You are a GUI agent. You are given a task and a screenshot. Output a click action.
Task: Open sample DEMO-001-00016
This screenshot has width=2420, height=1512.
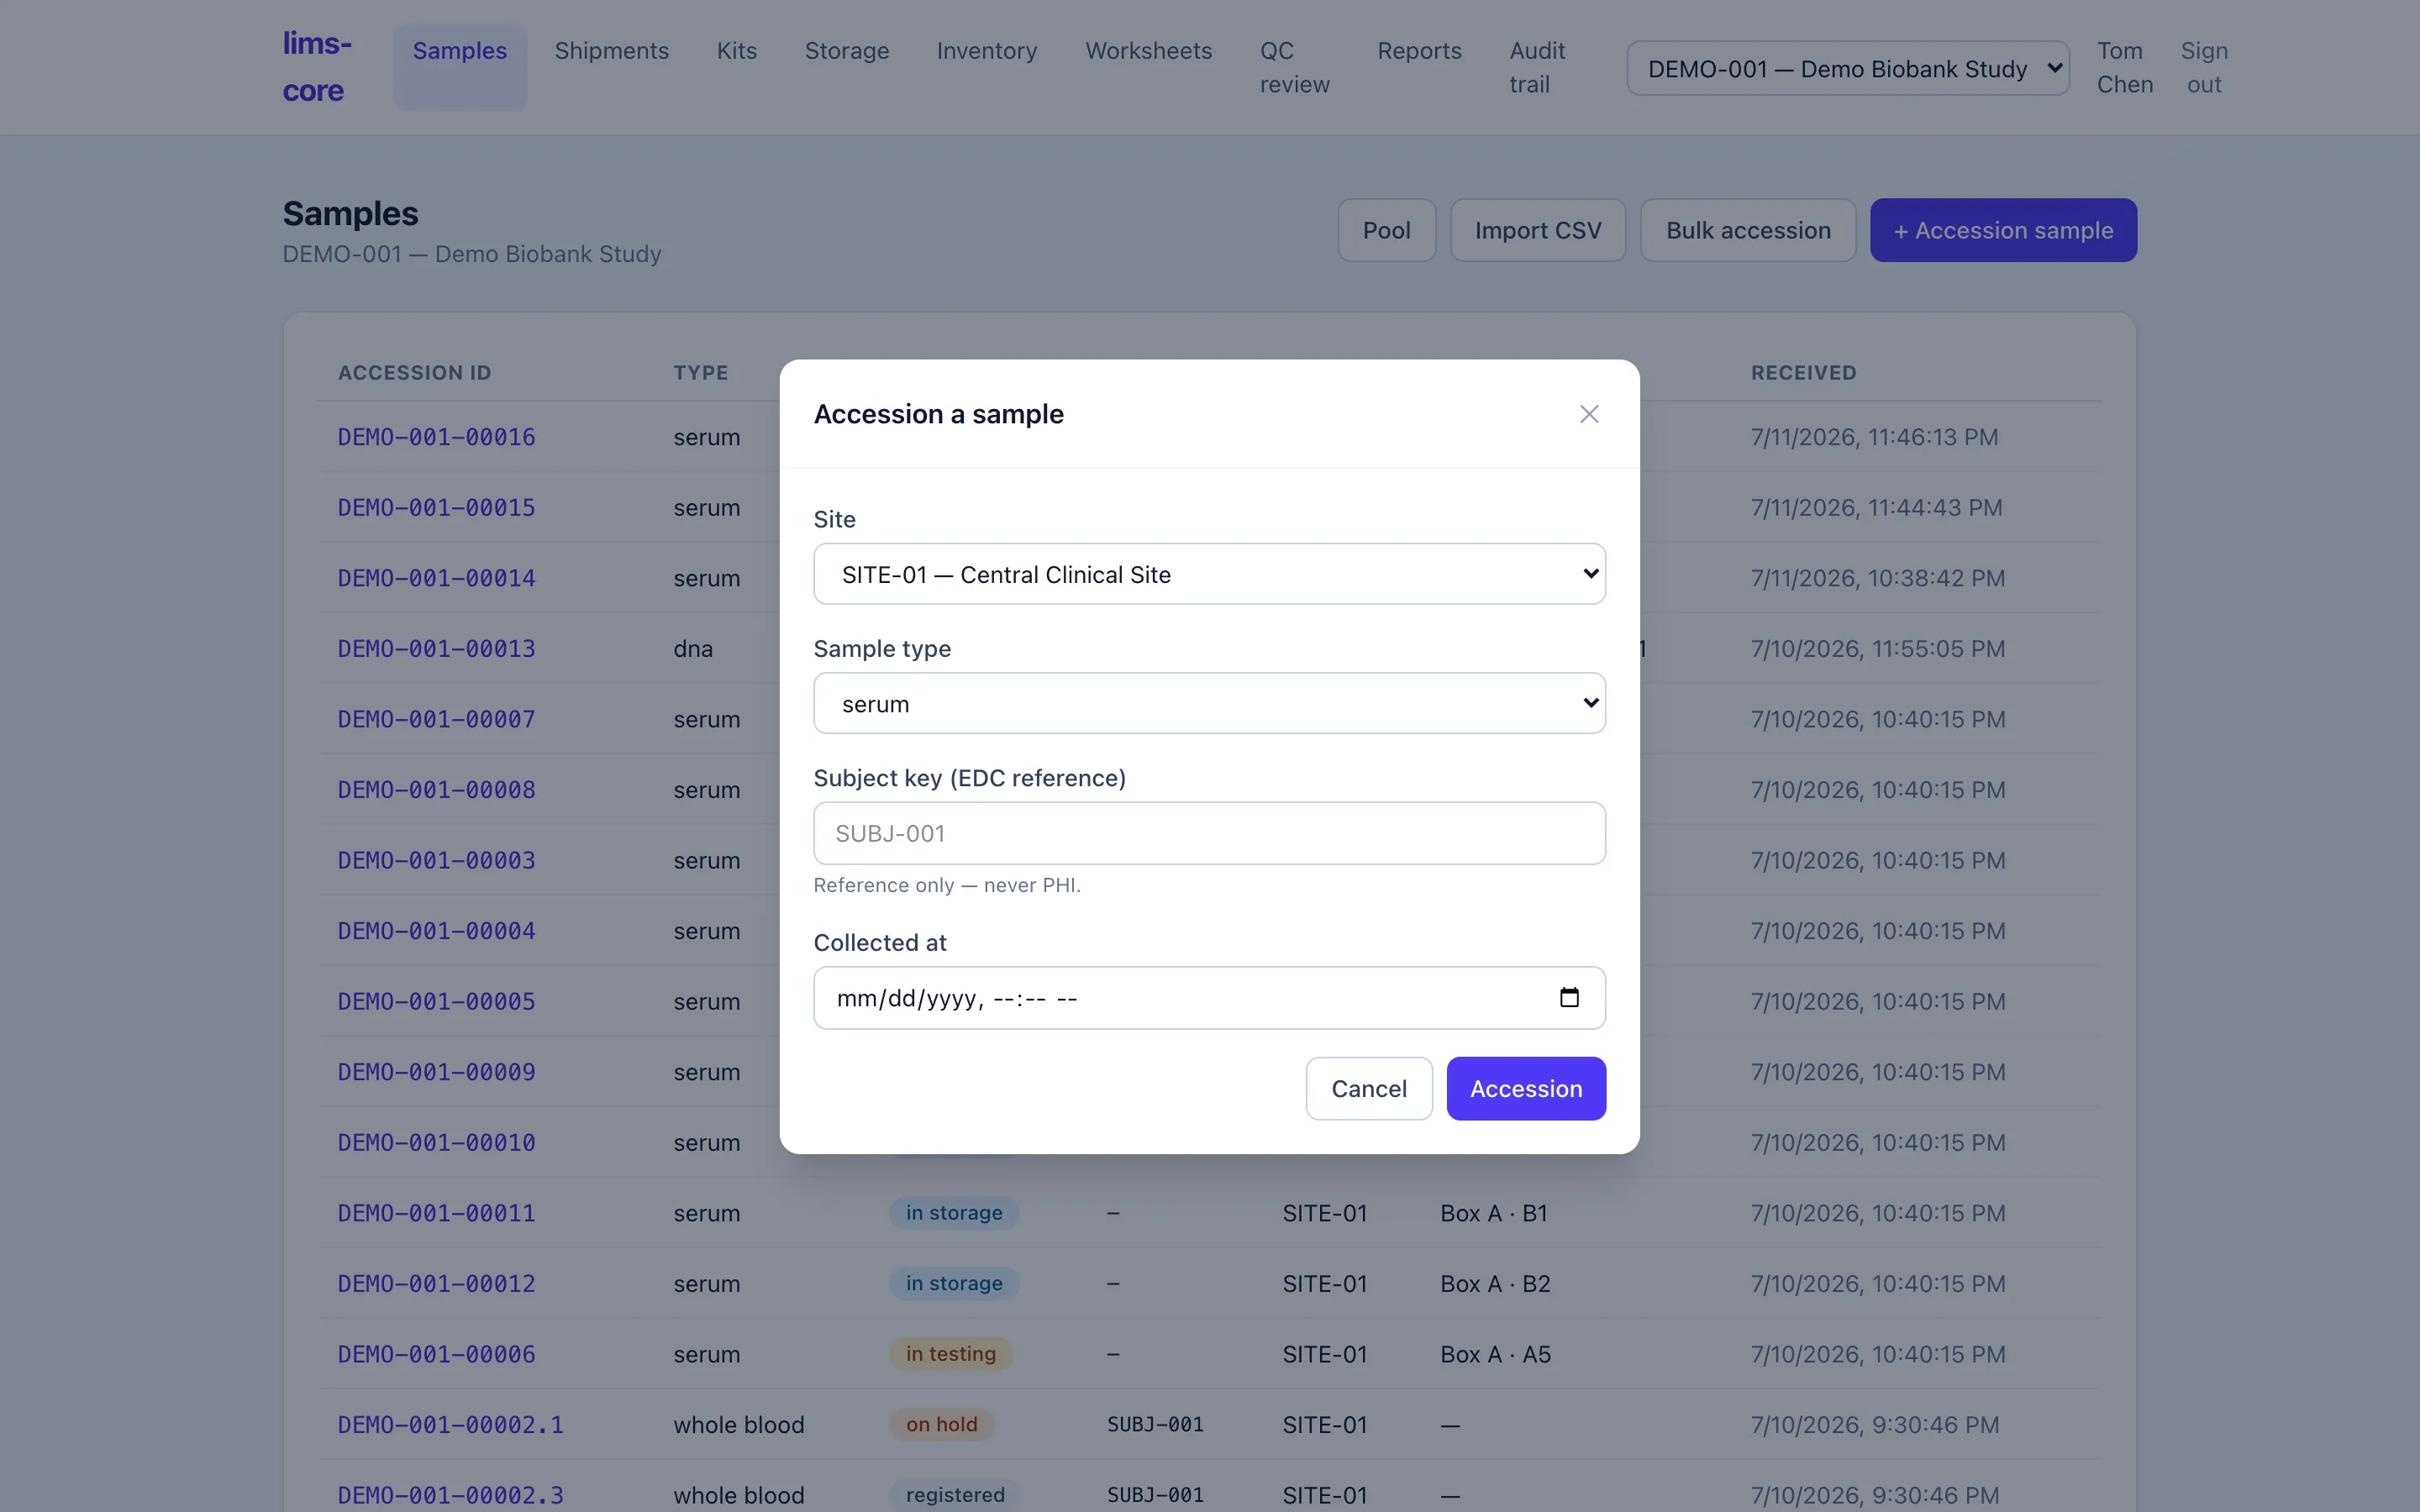point(437,437)
